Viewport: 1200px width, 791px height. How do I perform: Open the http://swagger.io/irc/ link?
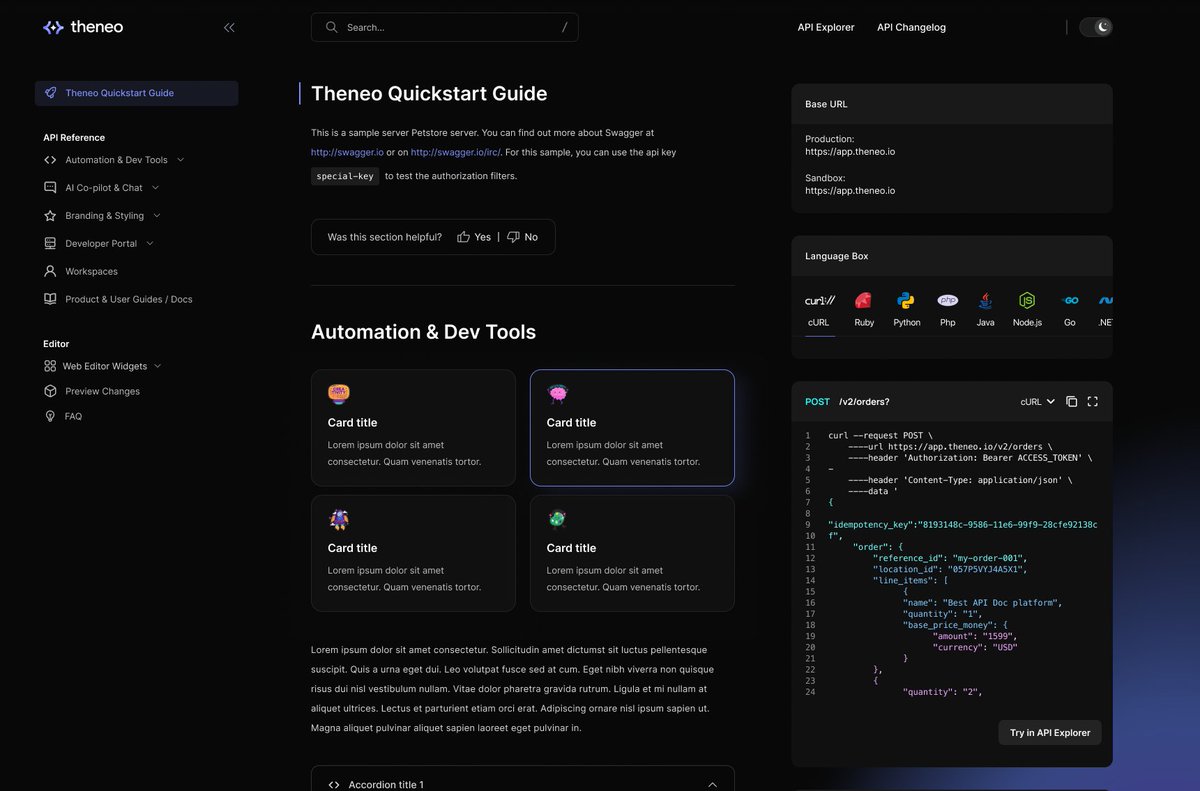coord(455,153)
